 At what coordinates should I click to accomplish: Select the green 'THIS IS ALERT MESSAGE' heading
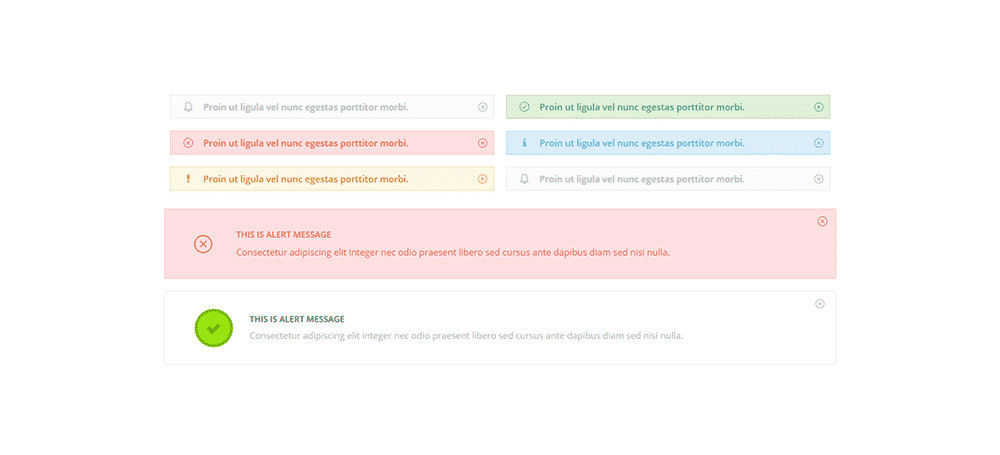tap(297, 318)
